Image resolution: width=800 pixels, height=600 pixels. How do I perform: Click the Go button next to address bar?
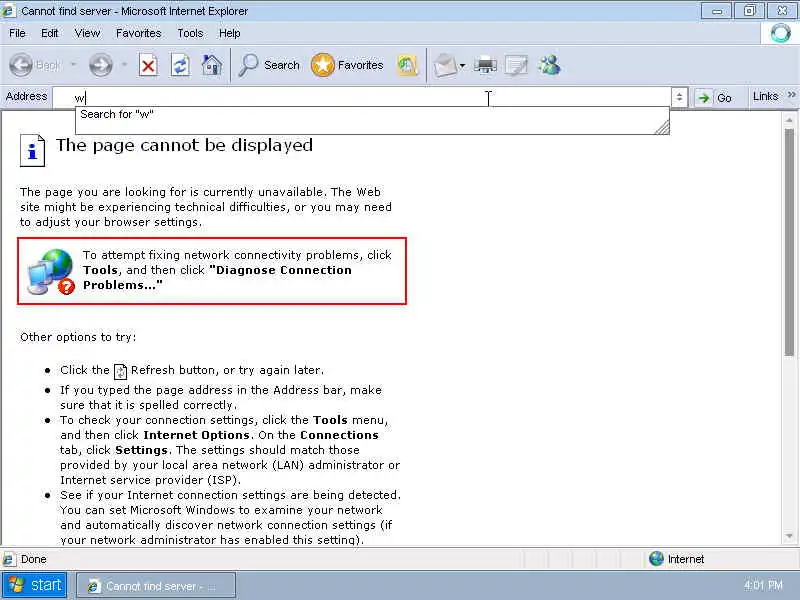[714, 97]
